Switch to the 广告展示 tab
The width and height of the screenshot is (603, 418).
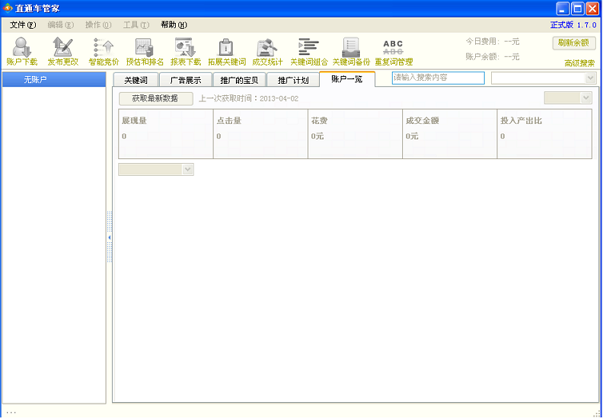[185, 80]
